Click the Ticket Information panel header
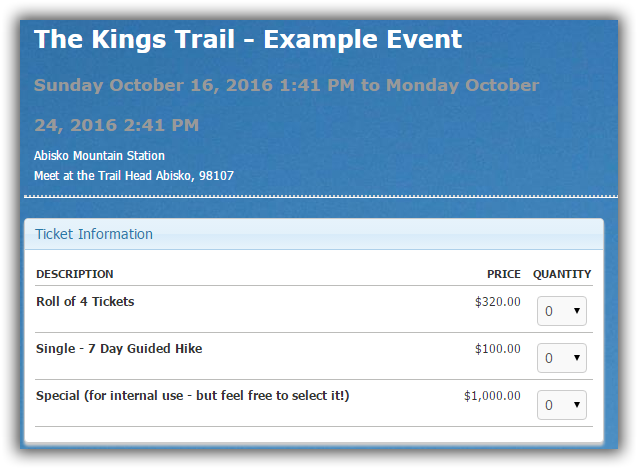 [94, 234]
